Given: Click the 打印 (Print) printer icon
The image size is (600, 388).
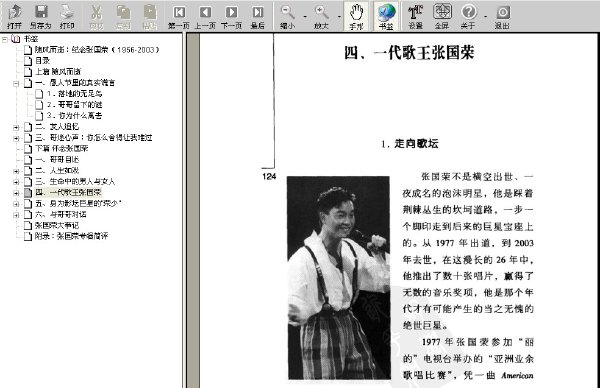Looking at the screenshot, I should pos(67,12).
